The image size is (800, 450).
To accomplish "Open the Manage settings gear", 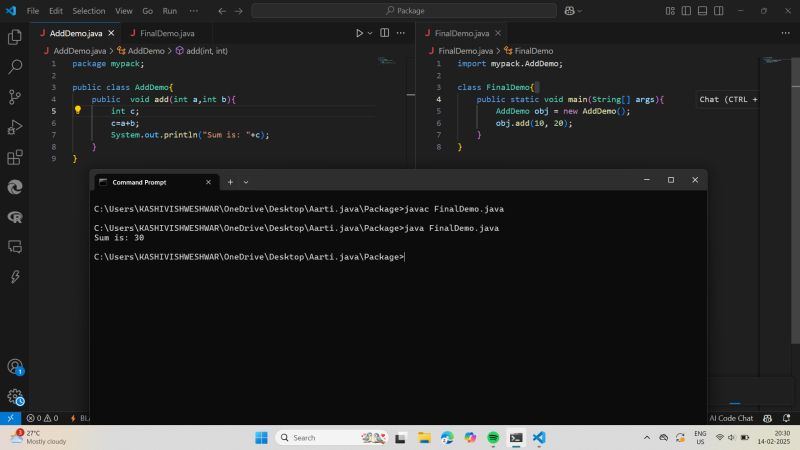I will click(x=15, y=396).
